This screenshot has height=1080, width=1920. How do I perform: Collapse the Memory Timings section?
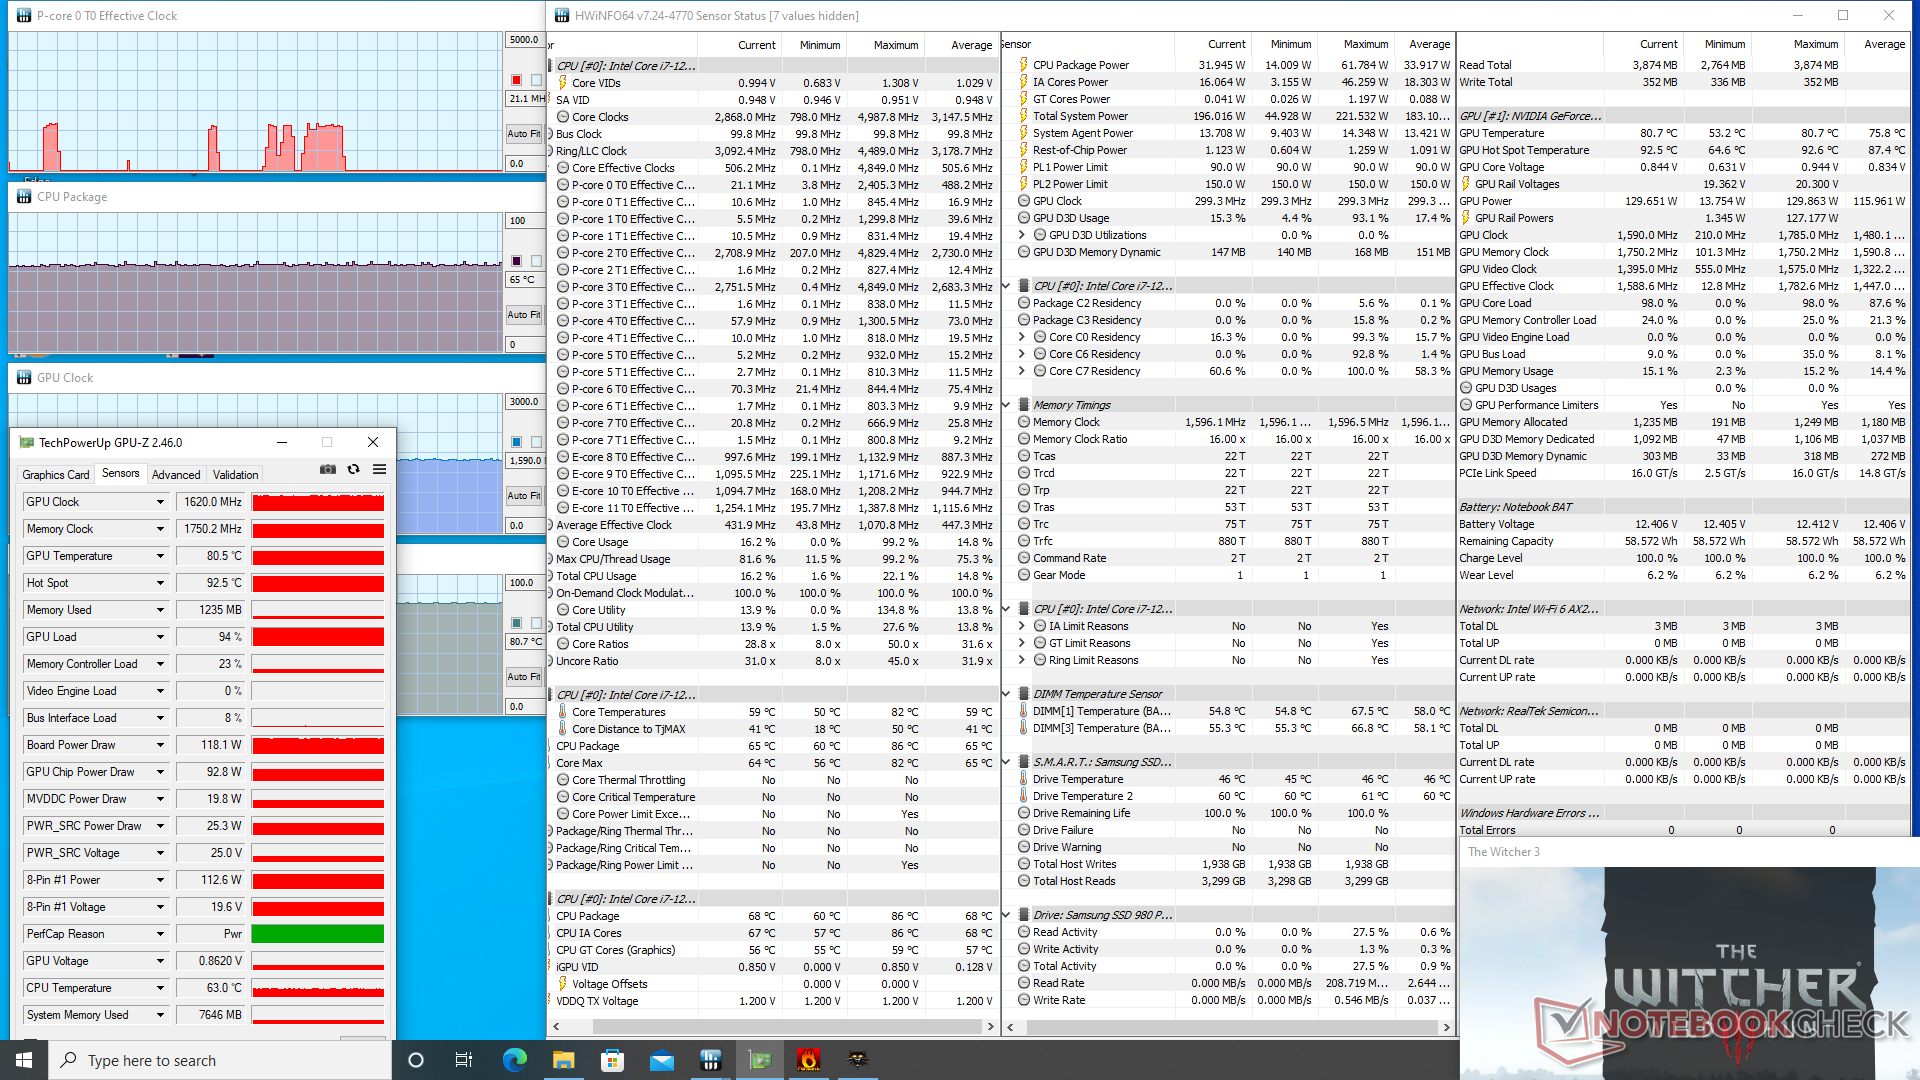click(x=1007, y=405)
